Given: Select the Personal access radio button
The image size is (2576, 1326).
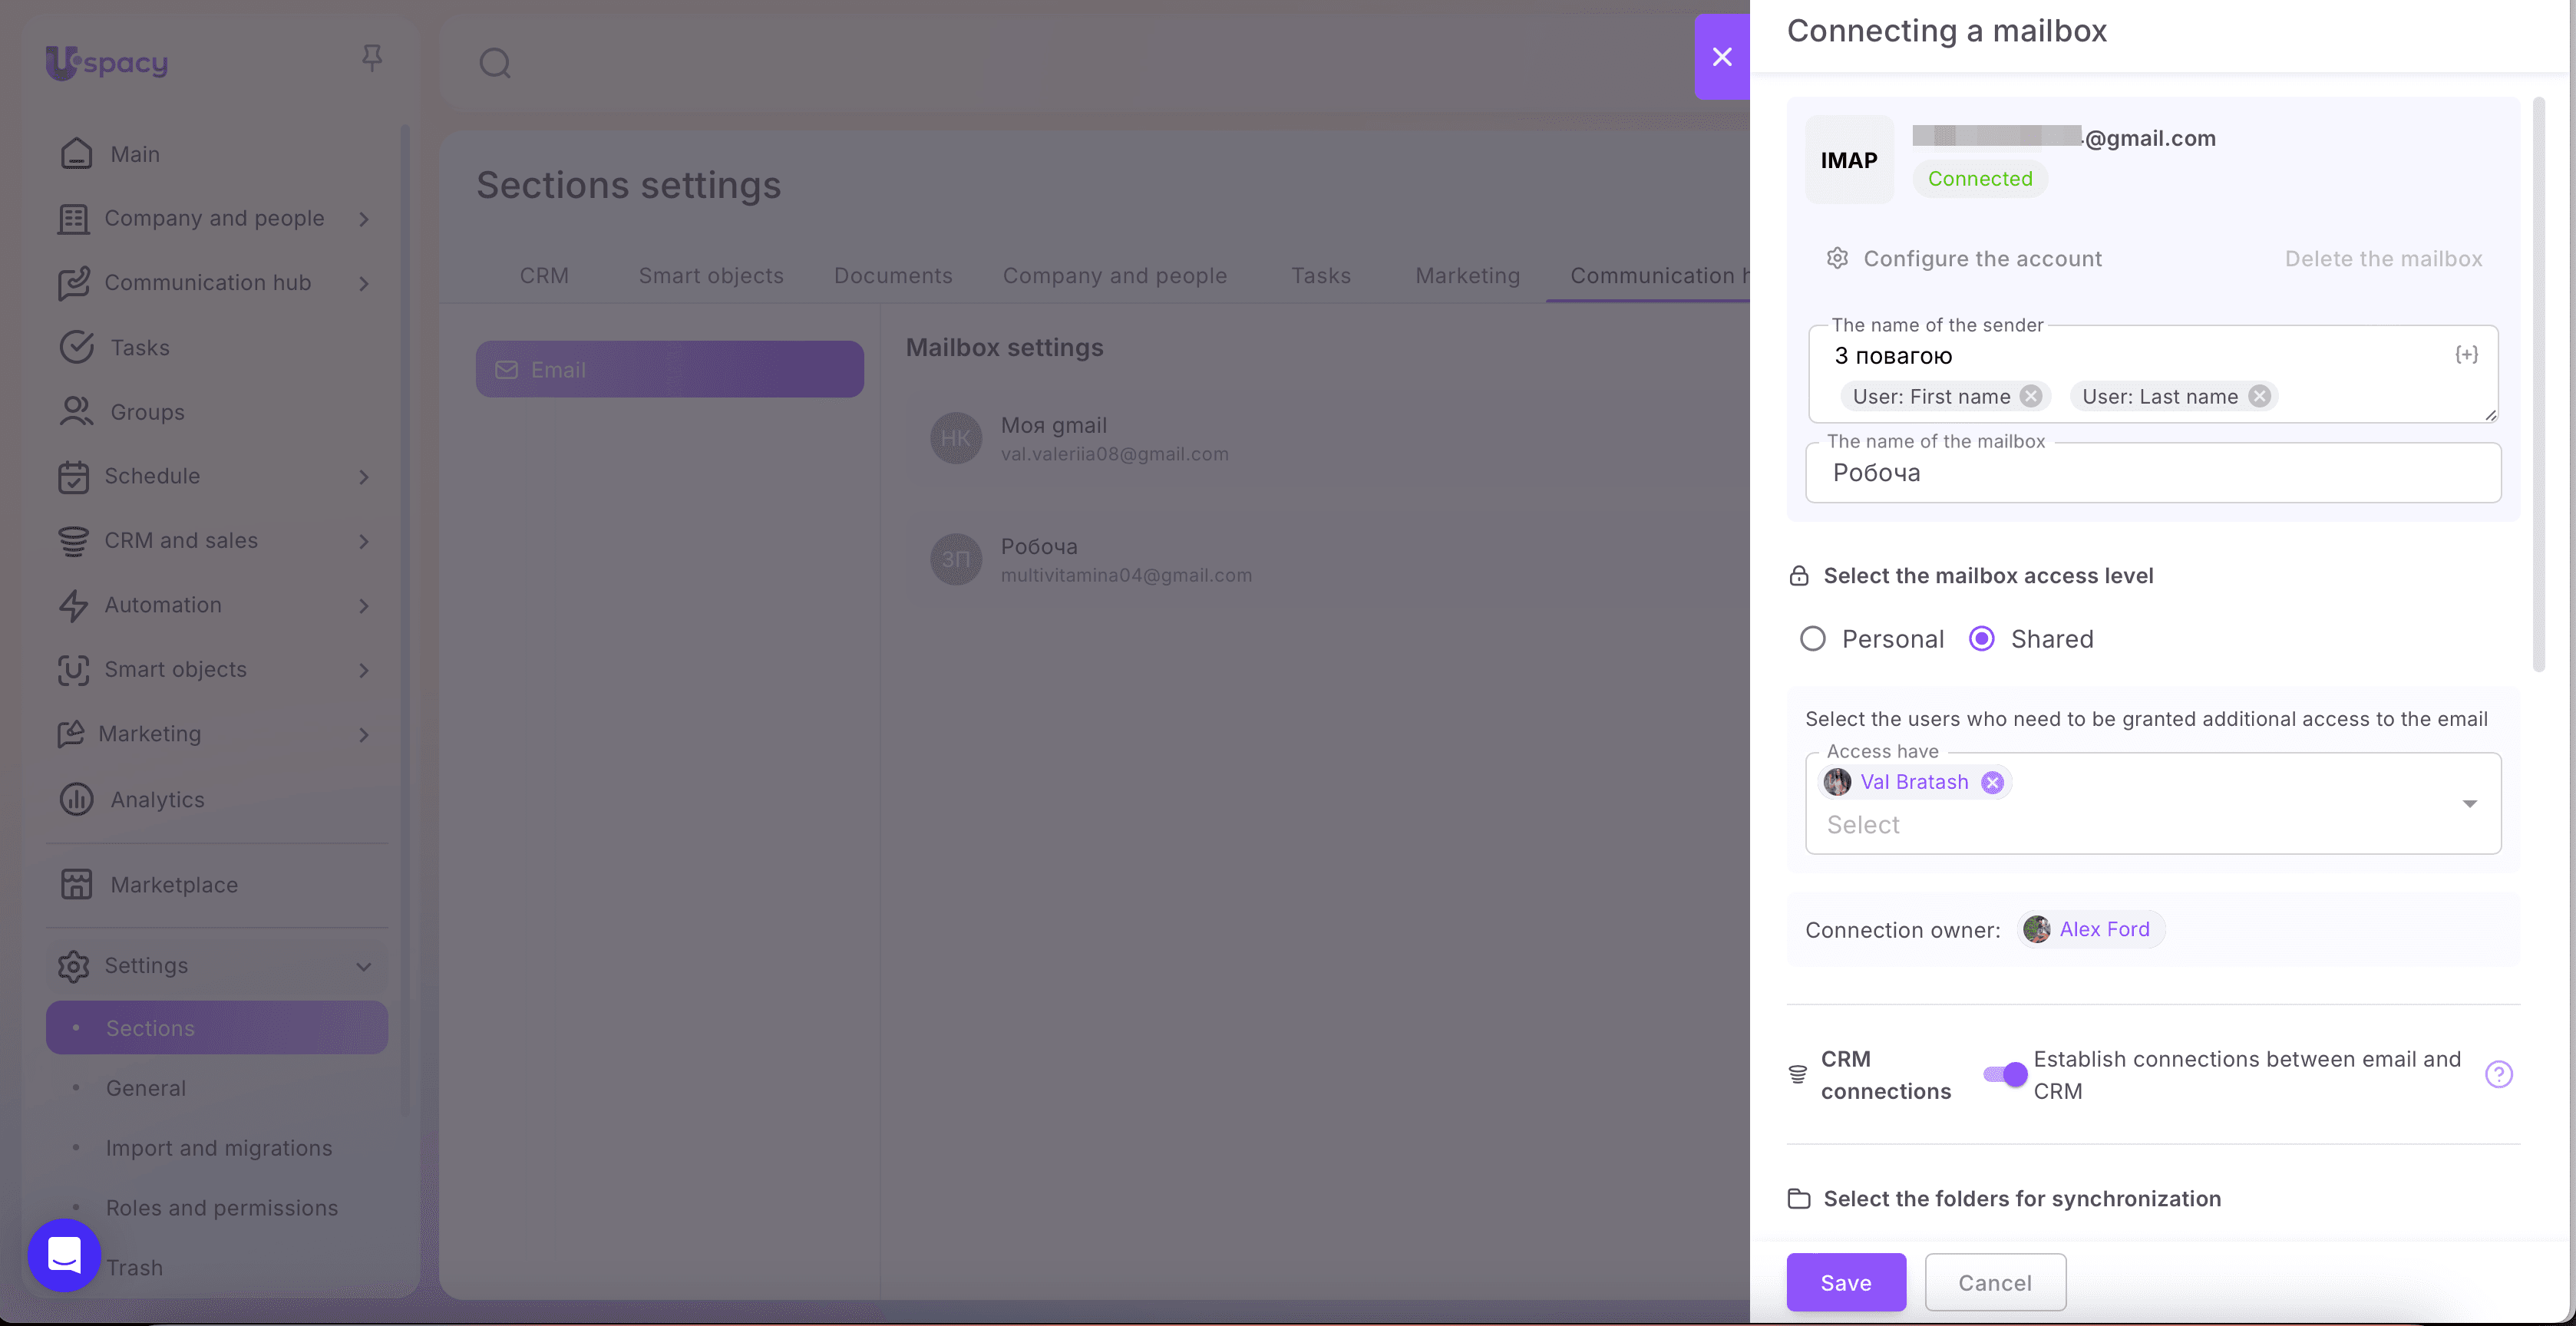Looking at the screenshot, I should [x=1812, y=639].
